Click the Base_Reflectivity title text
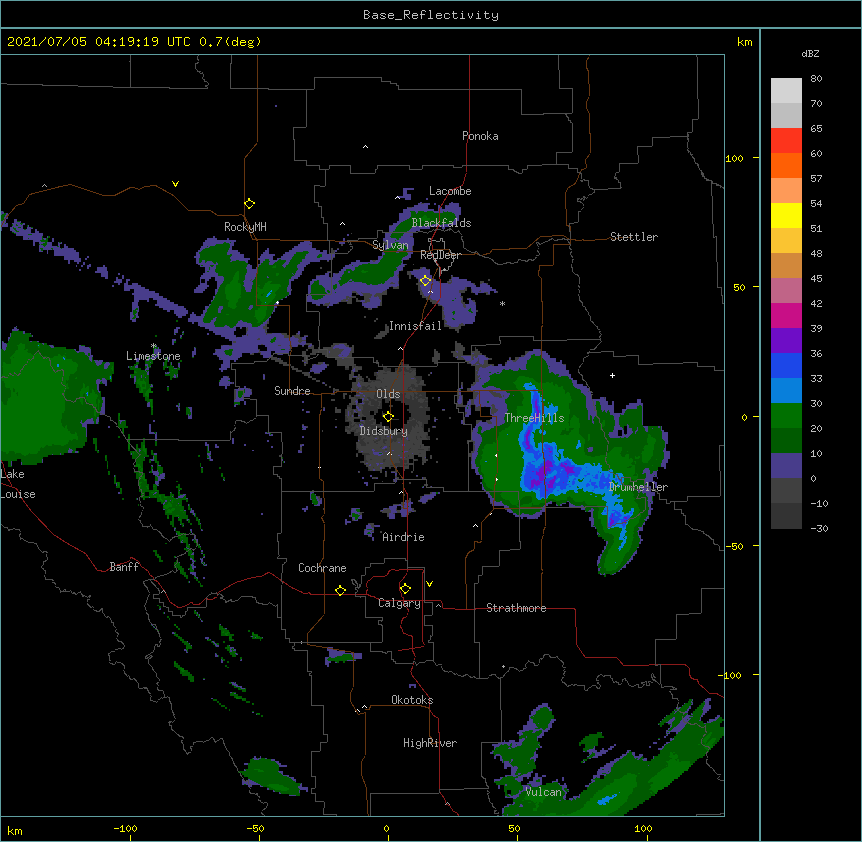 click(431, 15)
